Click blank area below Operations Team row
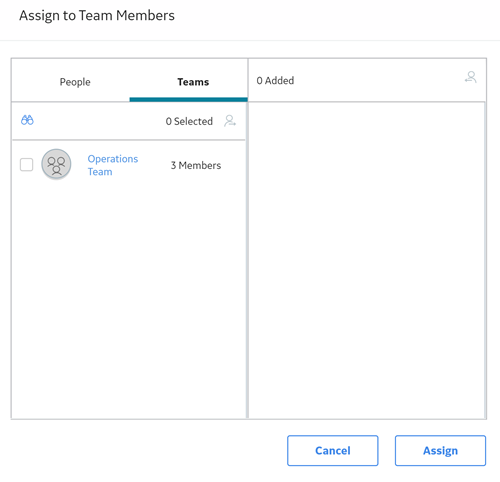The image size is (500, 482). tap(129, 300)
